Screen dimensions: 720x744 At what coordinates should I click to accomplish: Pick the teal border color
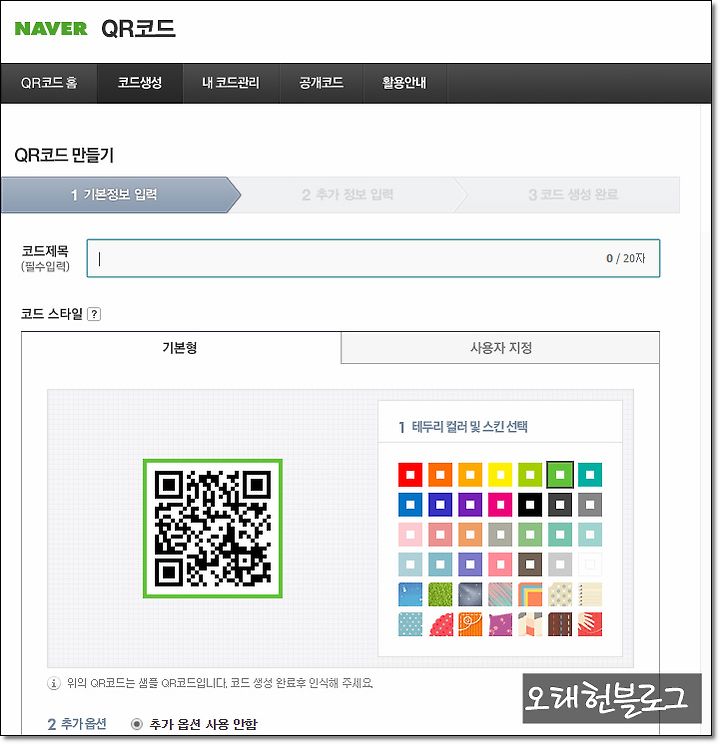pyautogui.click(x=590, y=474)
